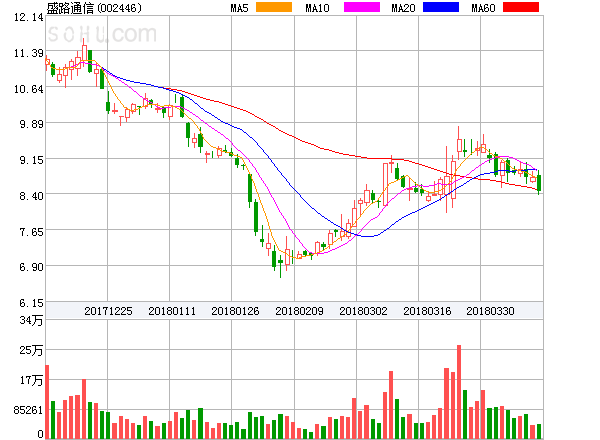Click the 20171225 date label
Image resolution: width=600 pixels, height=440 pixels.
tap(108, 311)
